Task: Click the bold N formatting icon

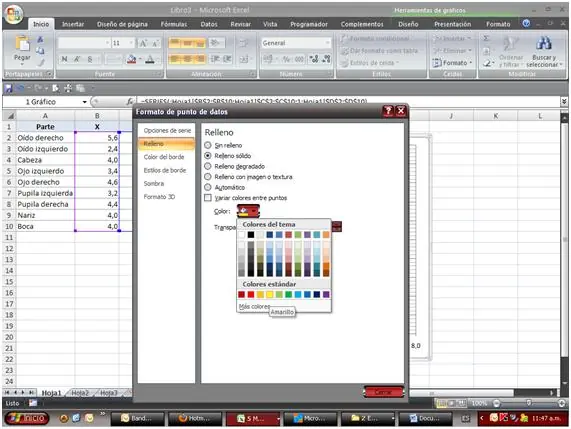Action: (64, 59)
